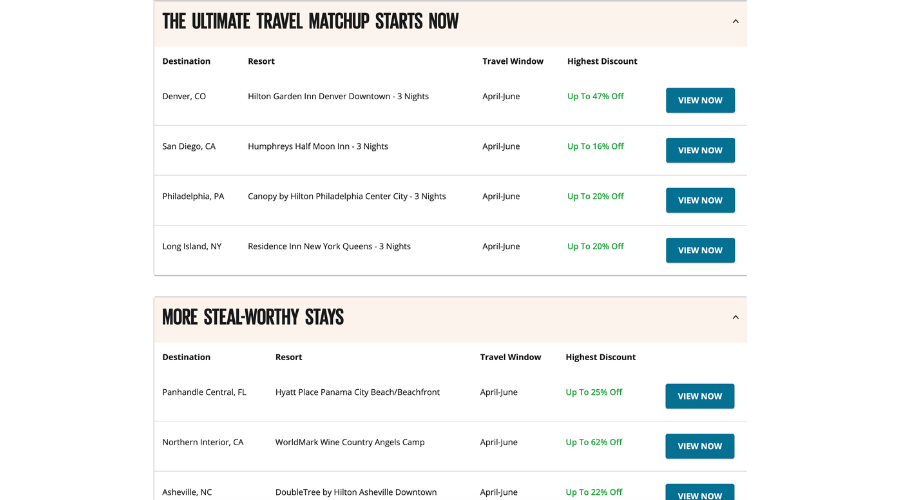This screenshot has height=500, width=900.
Task: View Now for WorldMark Wine Country Angels Camp
Action: [699, 446]
